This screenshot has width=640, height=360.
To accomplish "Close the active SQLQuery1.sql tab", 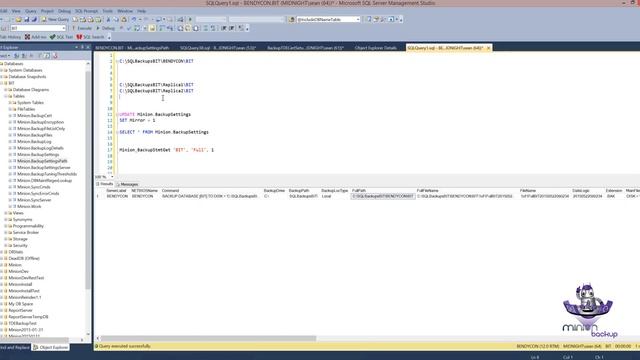I will (488, 48).
